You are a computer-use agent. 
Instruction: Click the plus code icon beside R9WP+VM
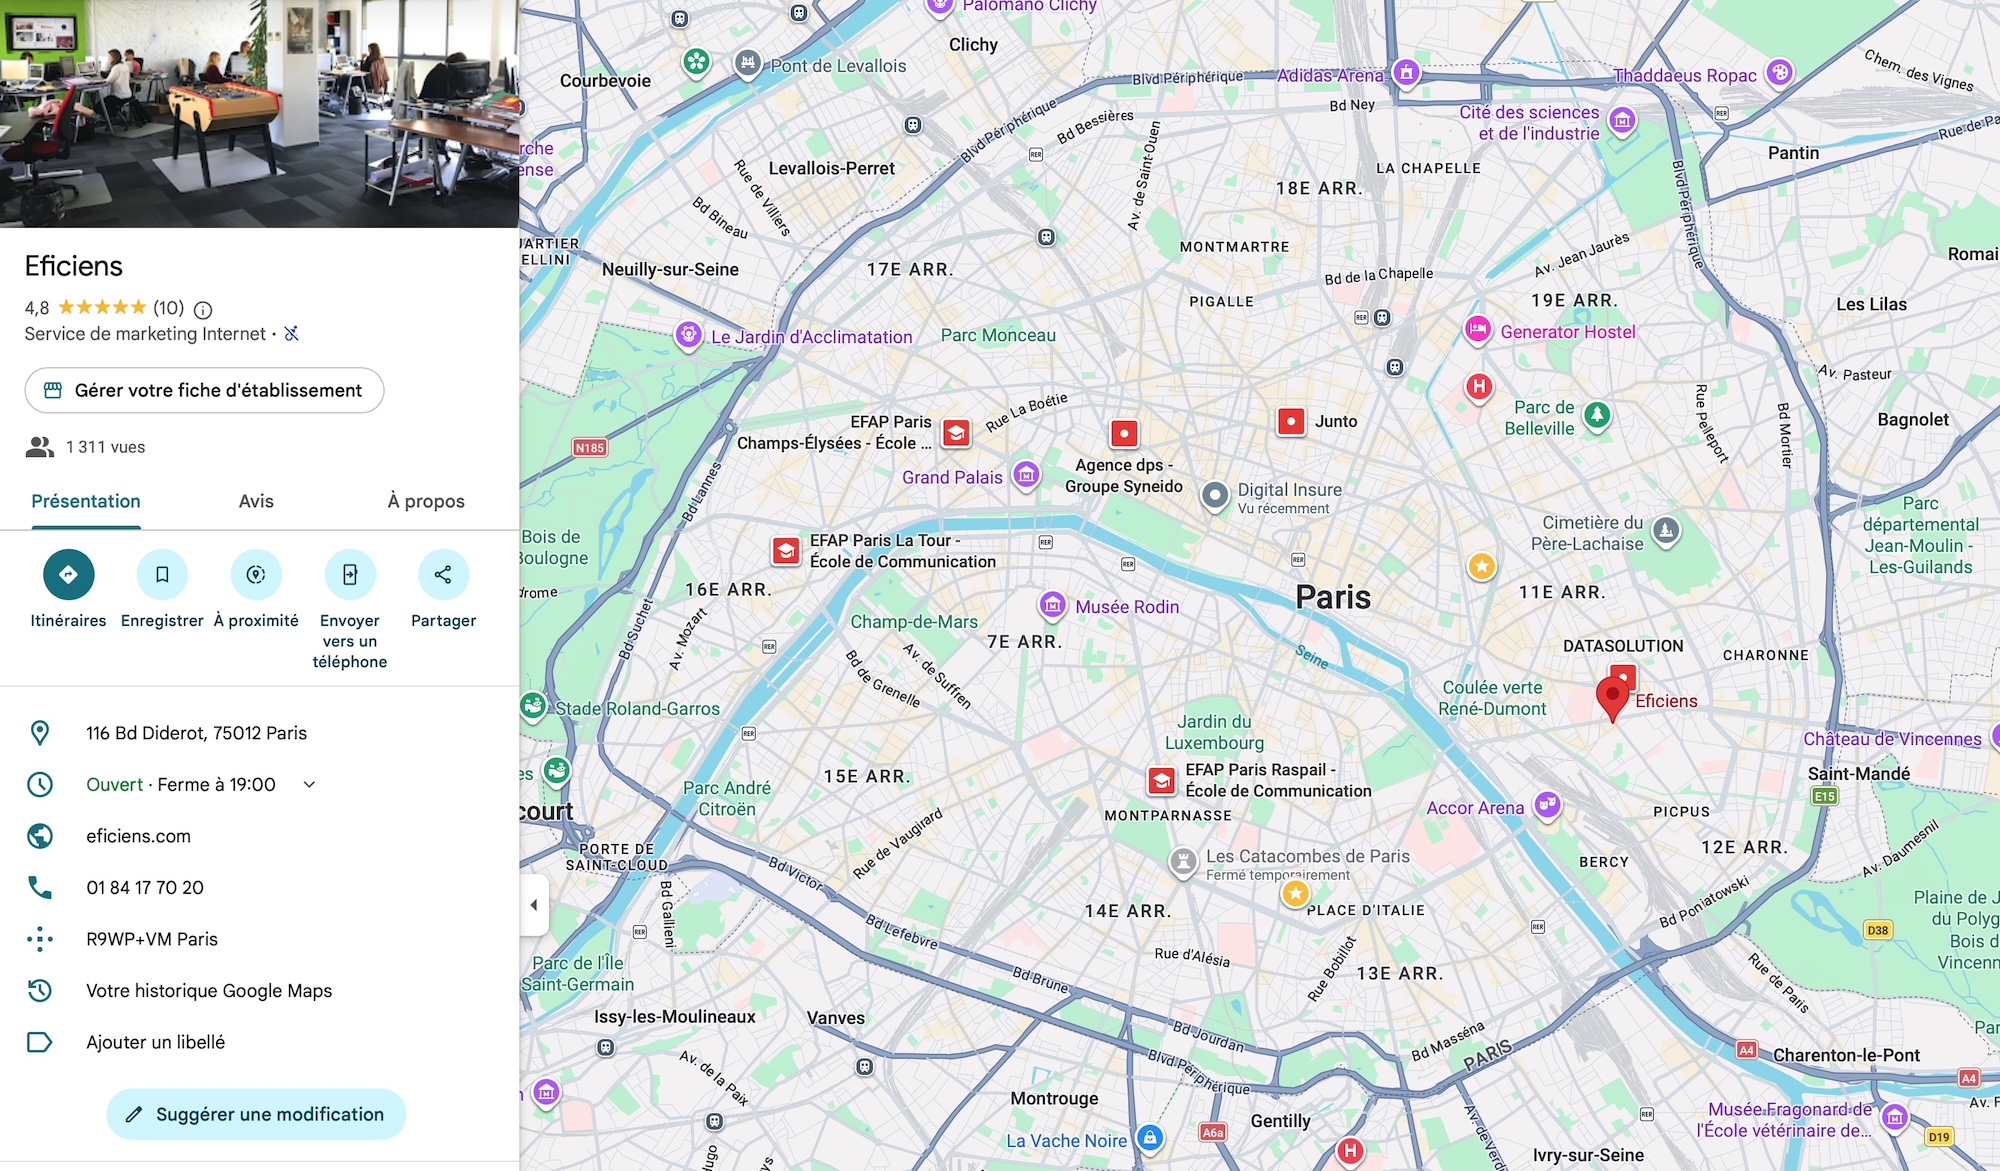point(40,939)
